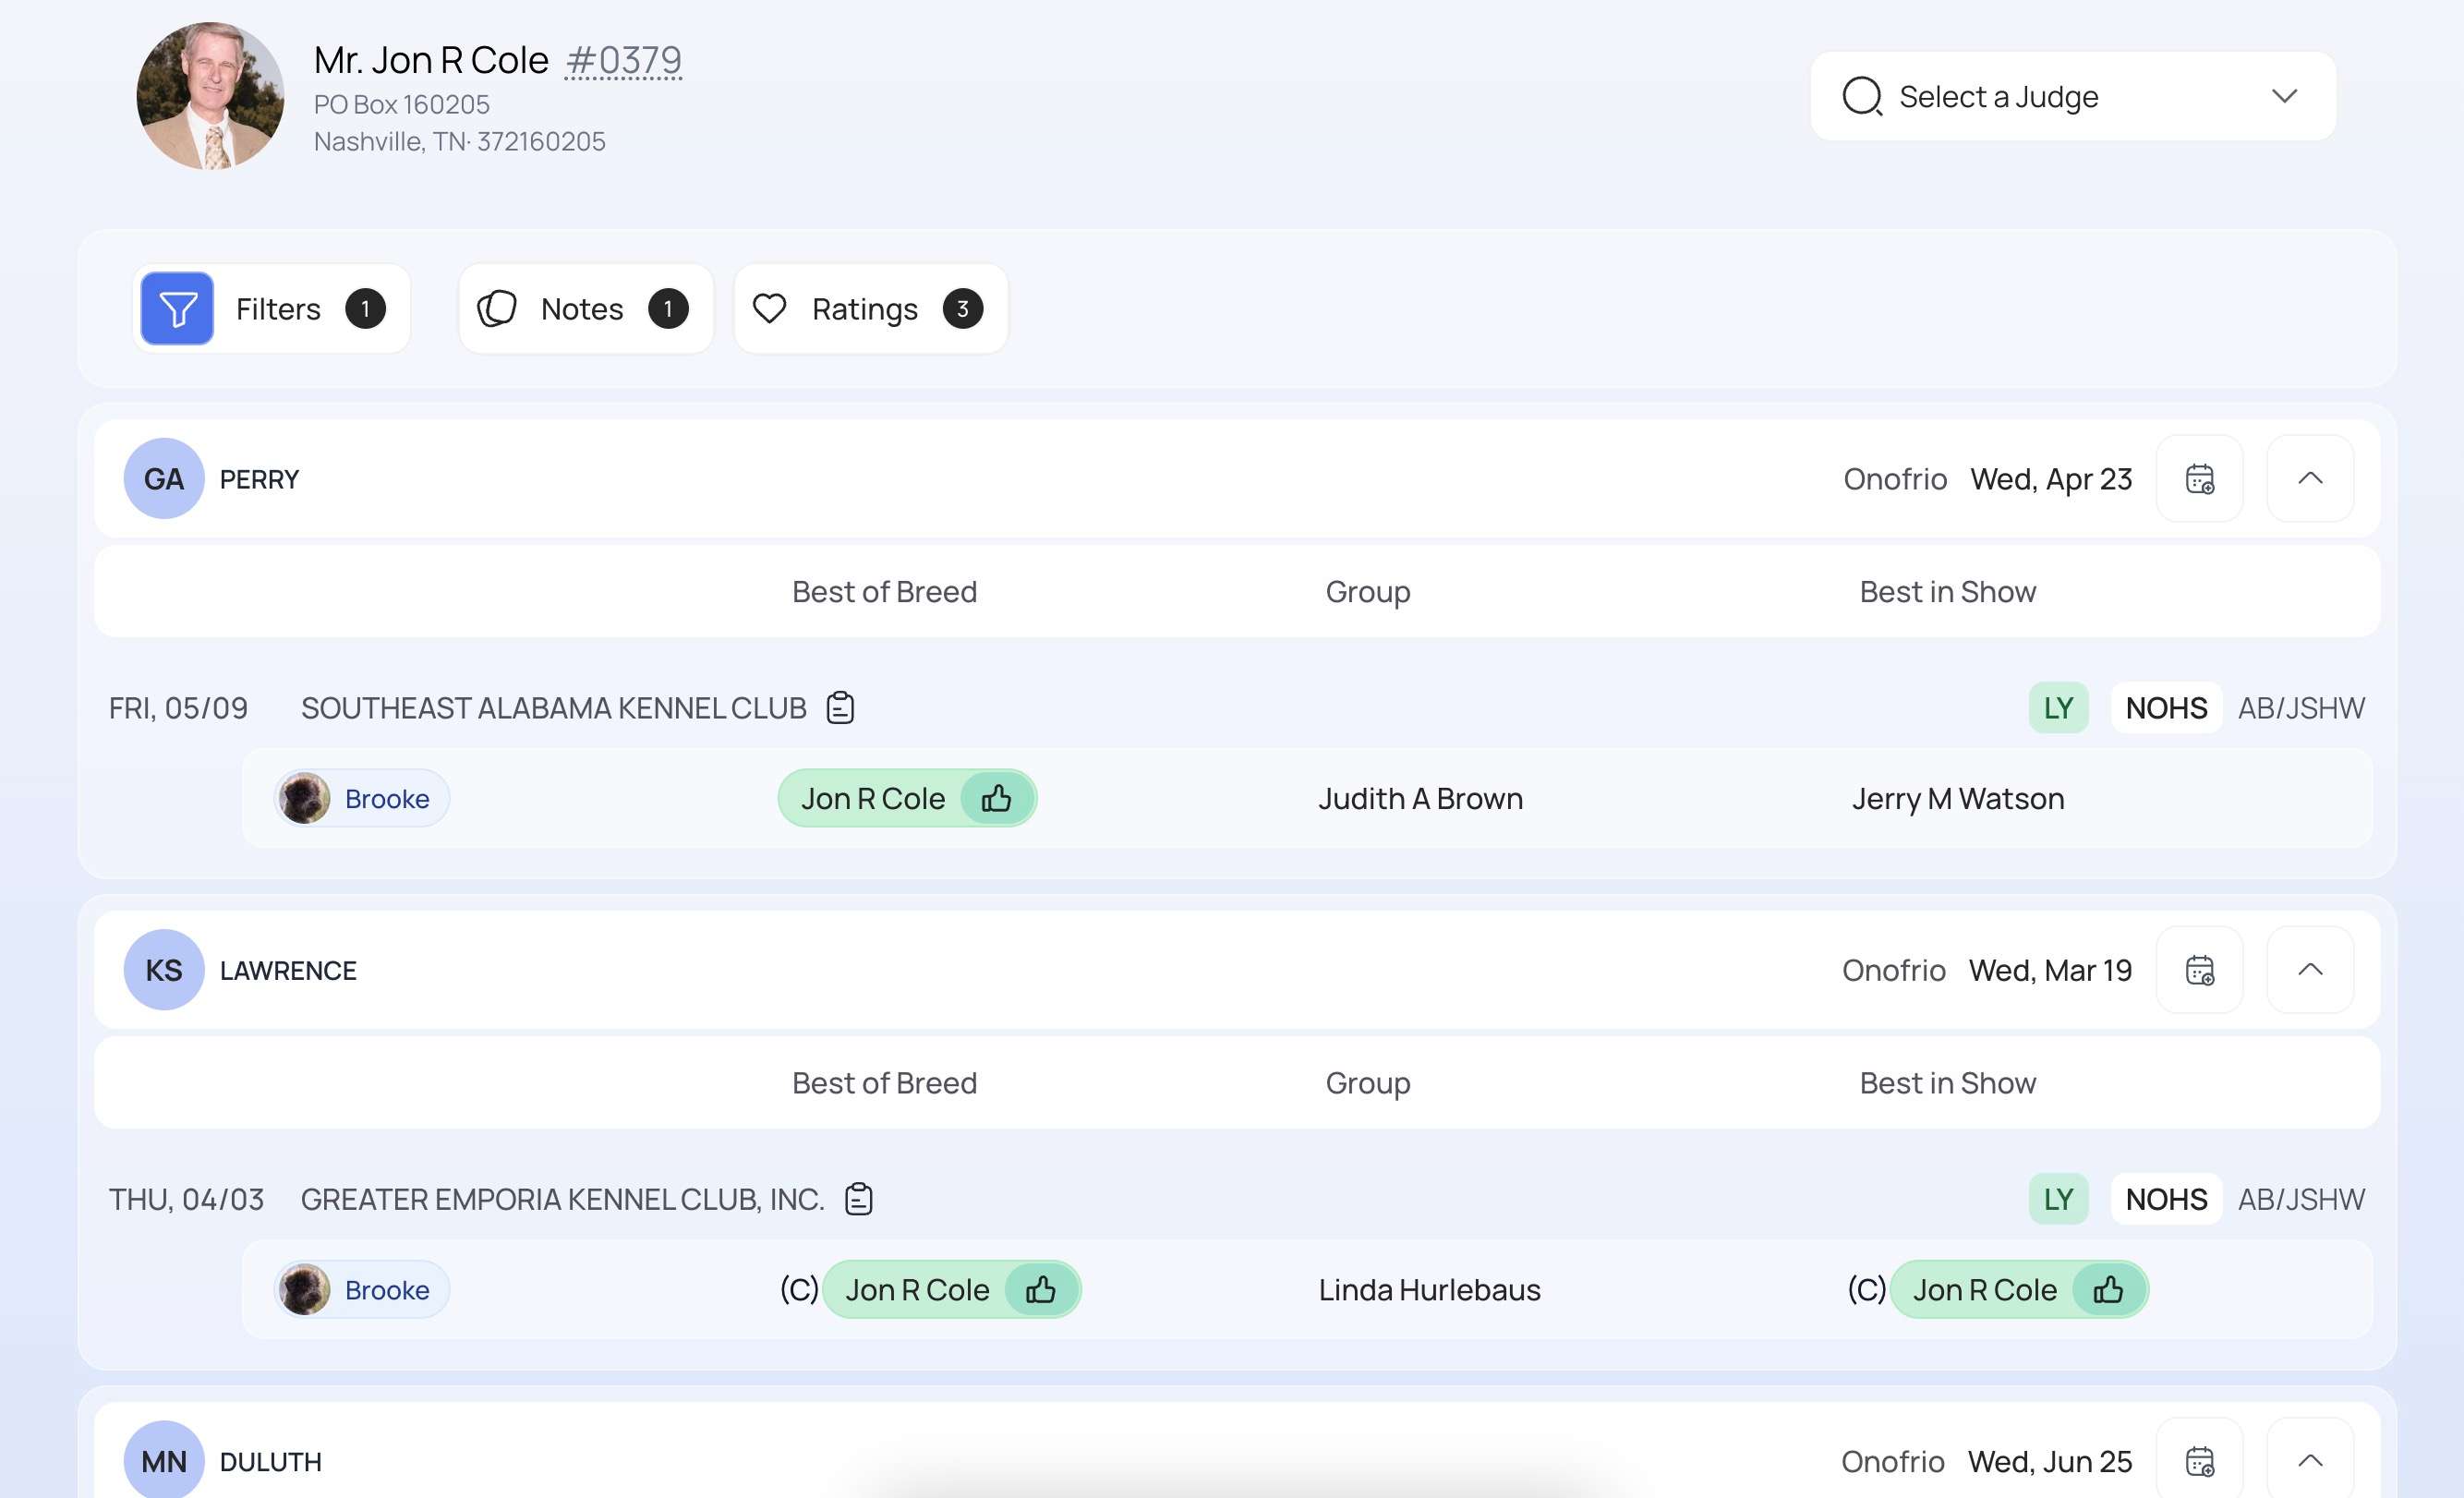Open clipboard note for Greater Emporia Kennel Club
Viewport: 2464px width, 1498px height.
click(x=858, y=1199)
